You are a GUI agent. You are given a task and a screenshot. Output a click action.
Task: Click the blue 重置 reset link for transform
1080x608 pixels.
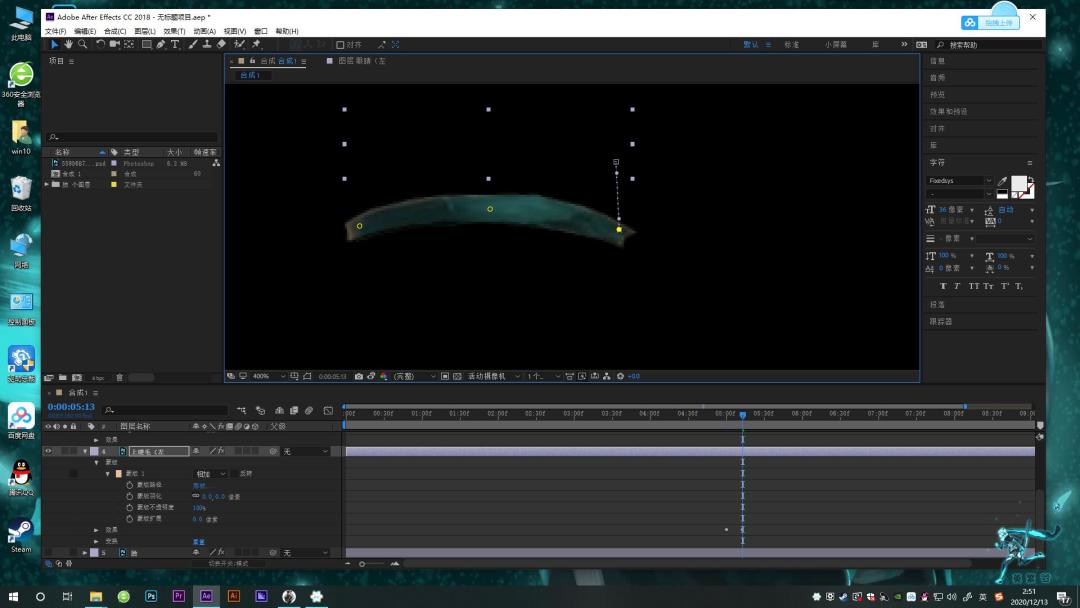pyautogui.click(x=198, y=541)
